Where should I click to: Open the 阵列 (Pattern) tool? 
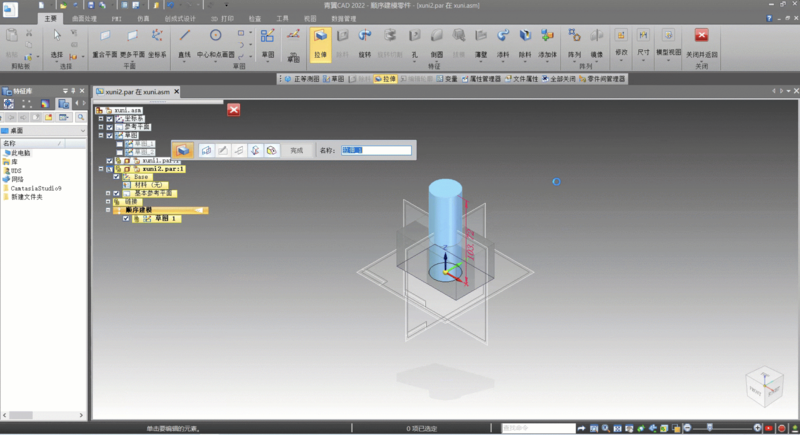click(x=574, y=40)
